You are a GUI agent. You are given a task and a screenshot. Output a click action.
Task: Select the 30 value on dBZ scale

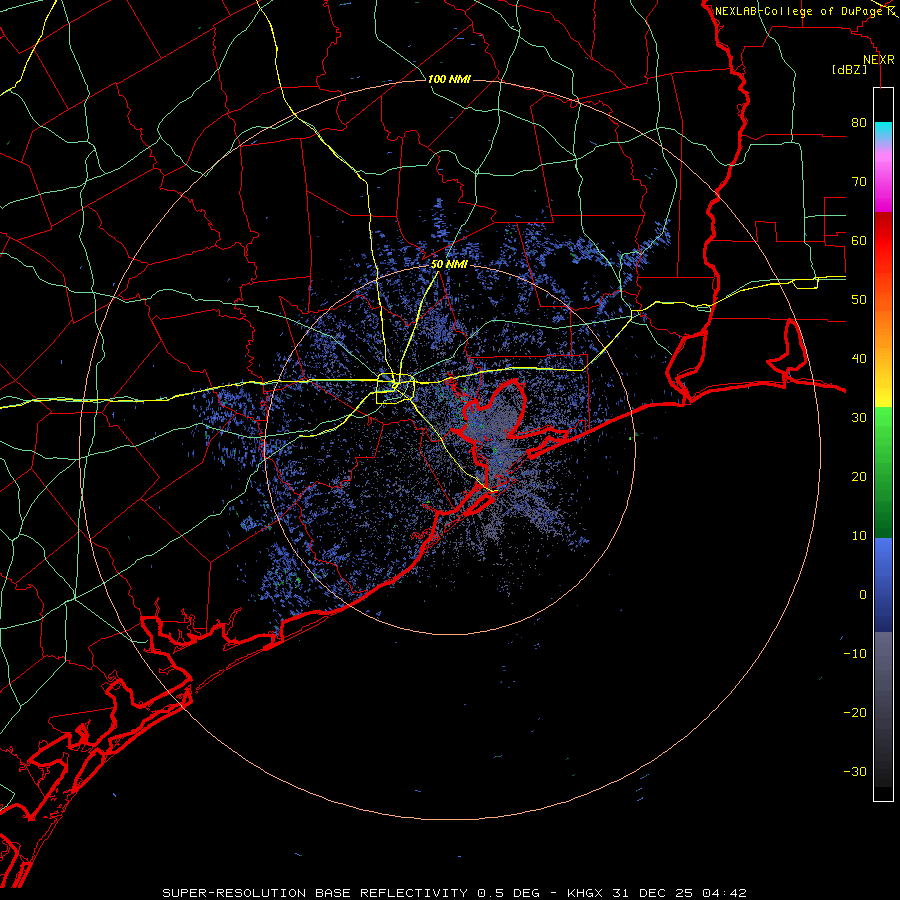tap(859, 417)
